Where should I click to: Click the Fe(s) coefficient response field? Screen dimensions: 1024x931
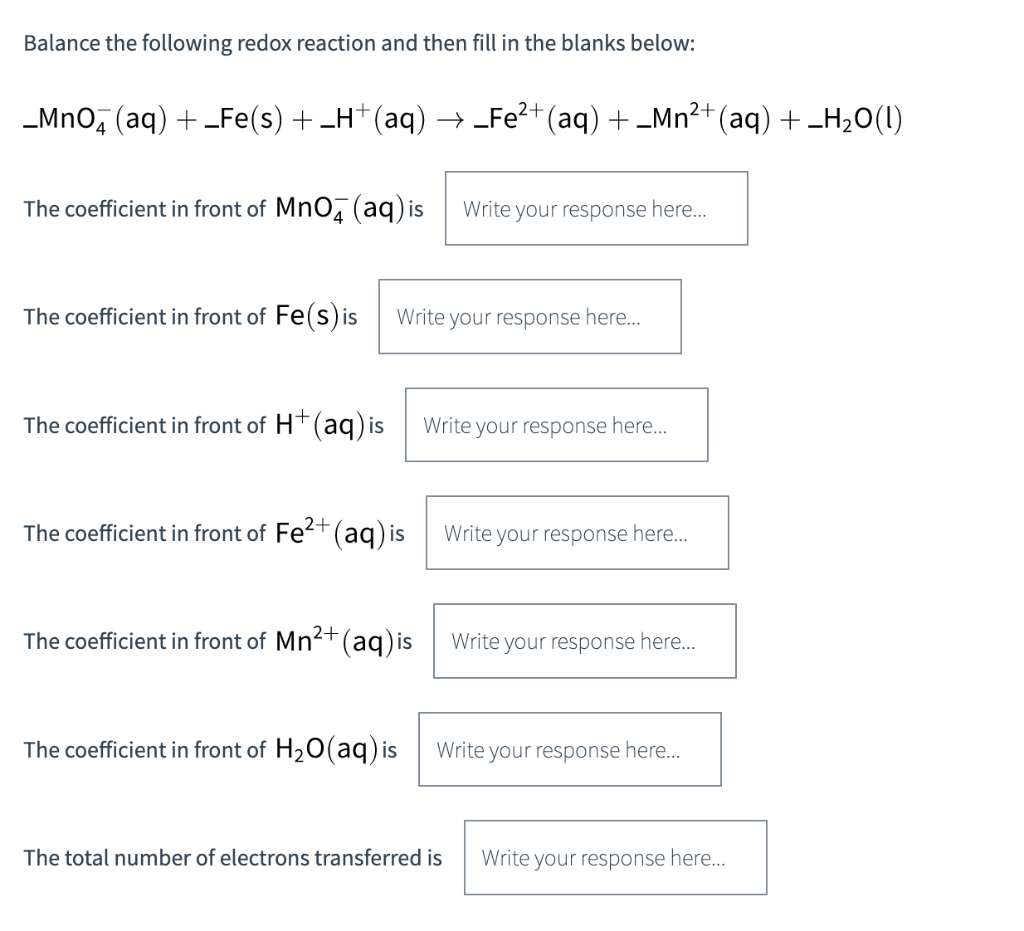(x=529, y=317)
